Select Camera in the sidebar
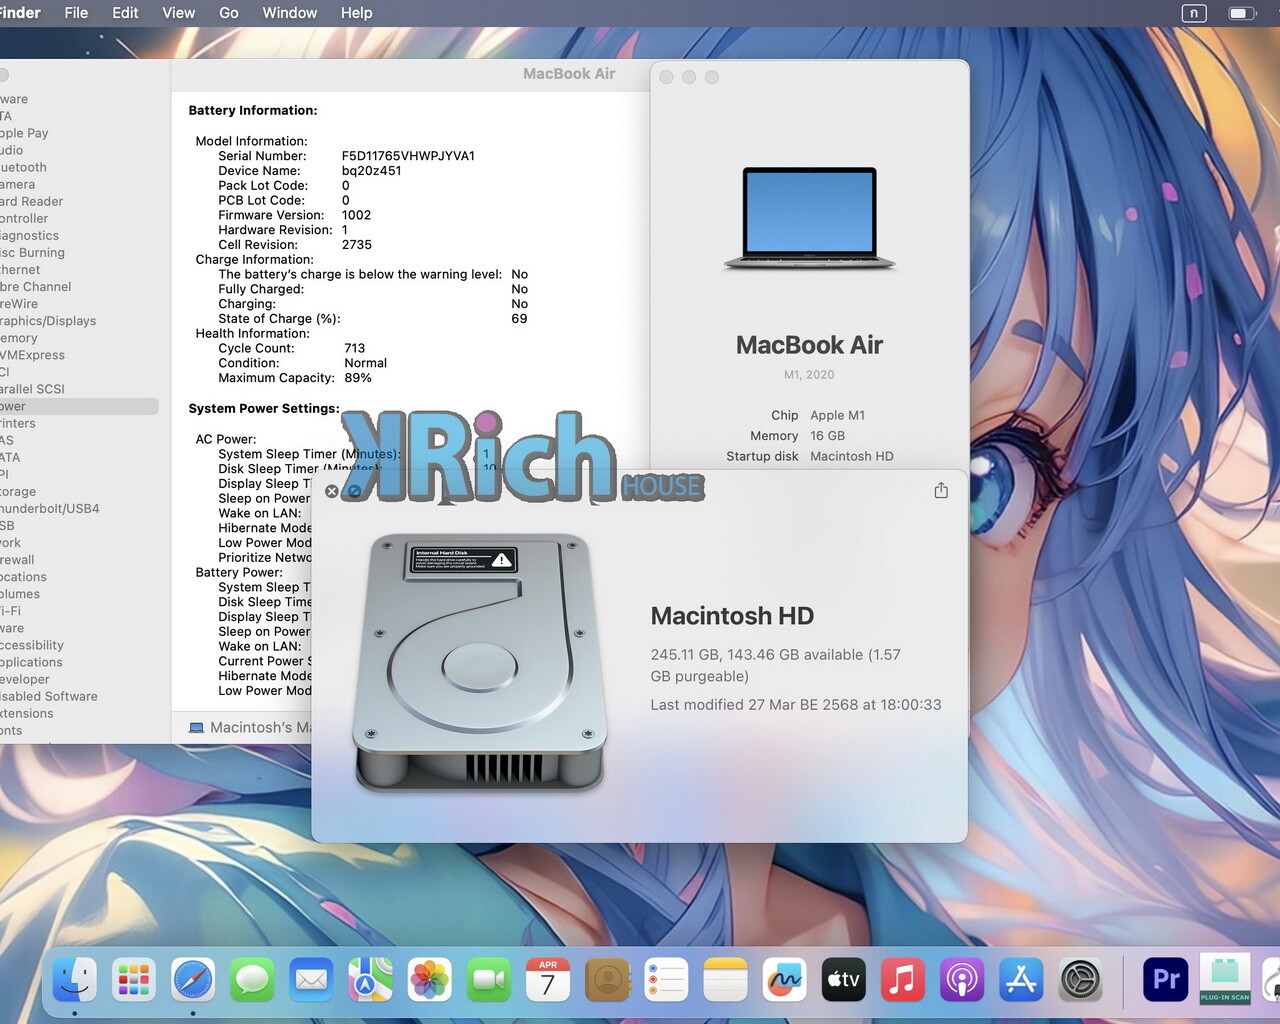This screenshot has height=1024, width=1280. [17, 184]
